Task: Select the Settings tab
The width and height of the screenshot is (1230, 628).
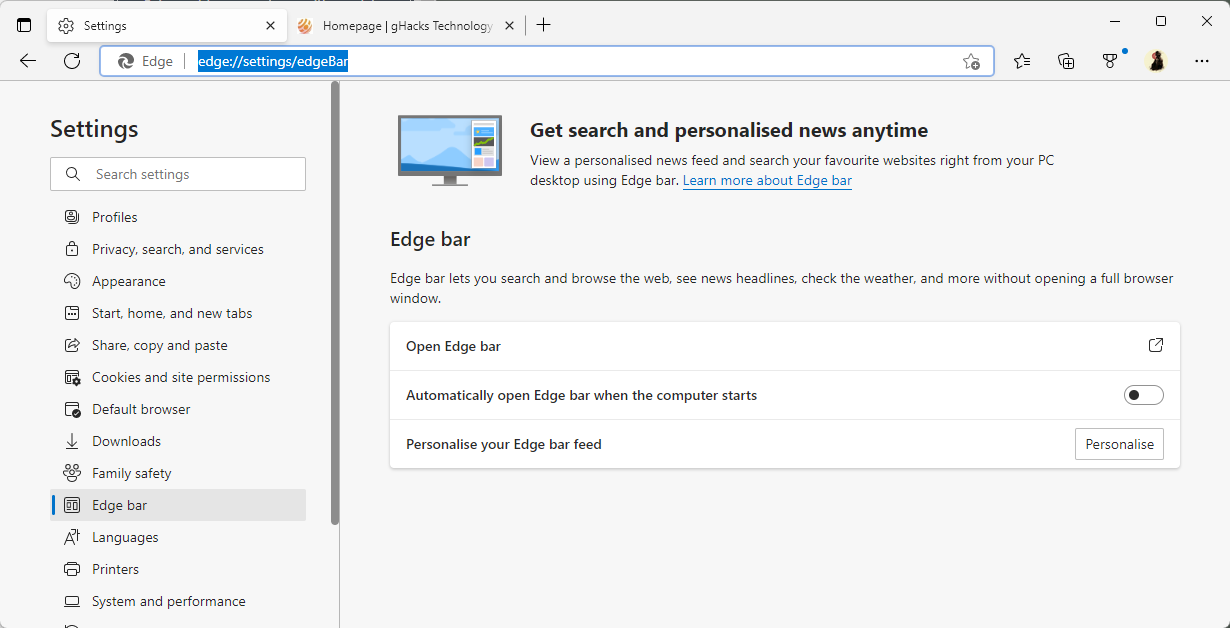Action: (x=160, y=25)
